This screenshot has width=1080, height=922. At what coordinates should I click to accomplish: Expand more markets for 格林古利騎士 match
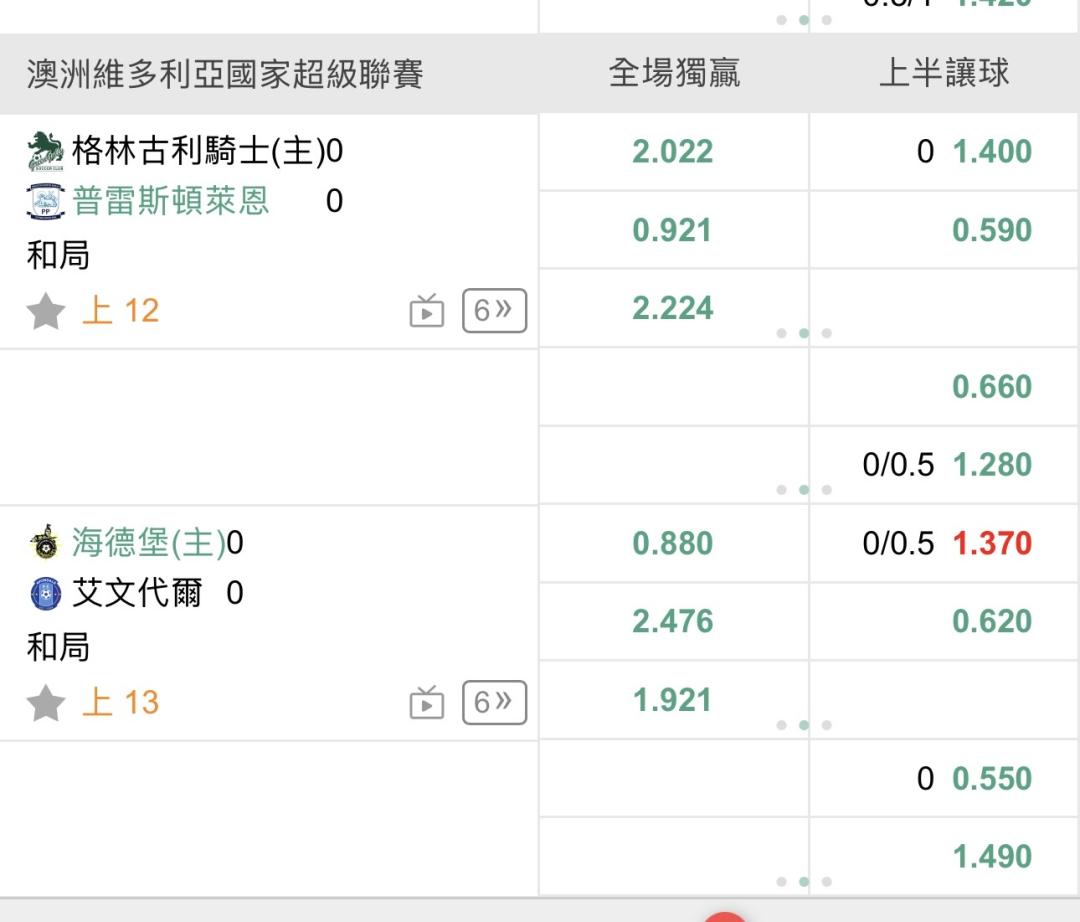(x=494, y=311)
